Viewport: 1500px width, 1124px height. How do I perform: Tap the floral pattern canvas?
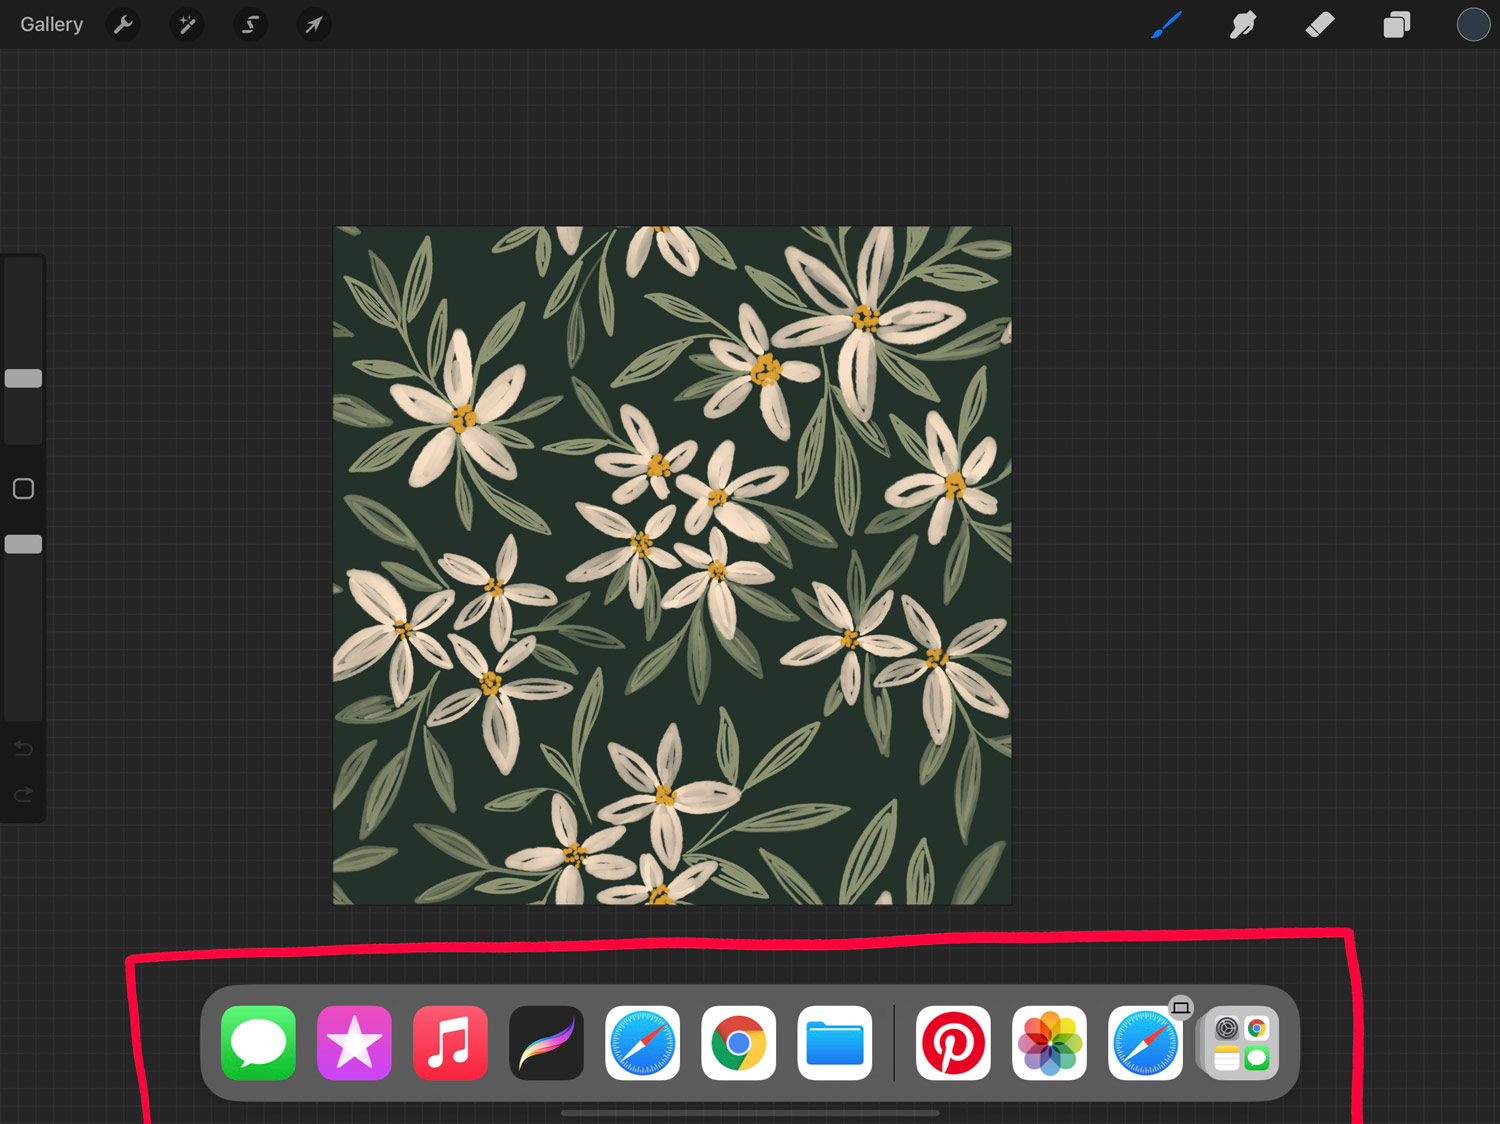click(672, 565)
